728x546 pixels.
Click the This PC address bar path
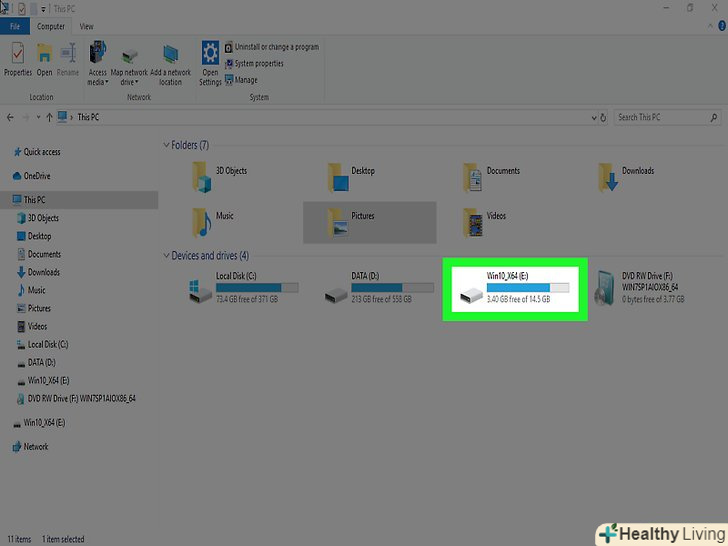point(88,117)
